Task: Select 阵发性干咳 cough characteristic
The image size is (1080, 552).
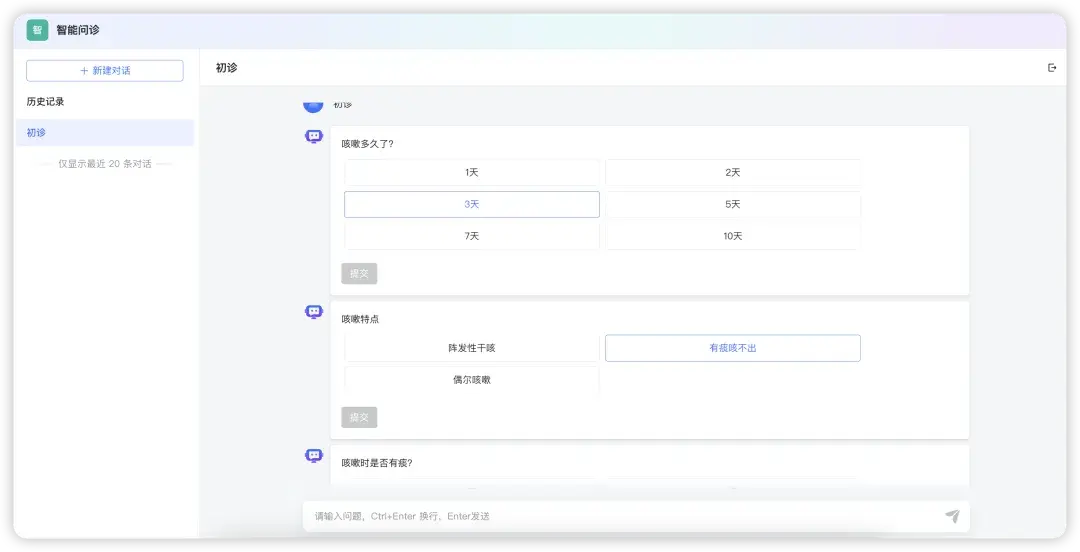Action: pyautogui.click(x=472, y=348)
